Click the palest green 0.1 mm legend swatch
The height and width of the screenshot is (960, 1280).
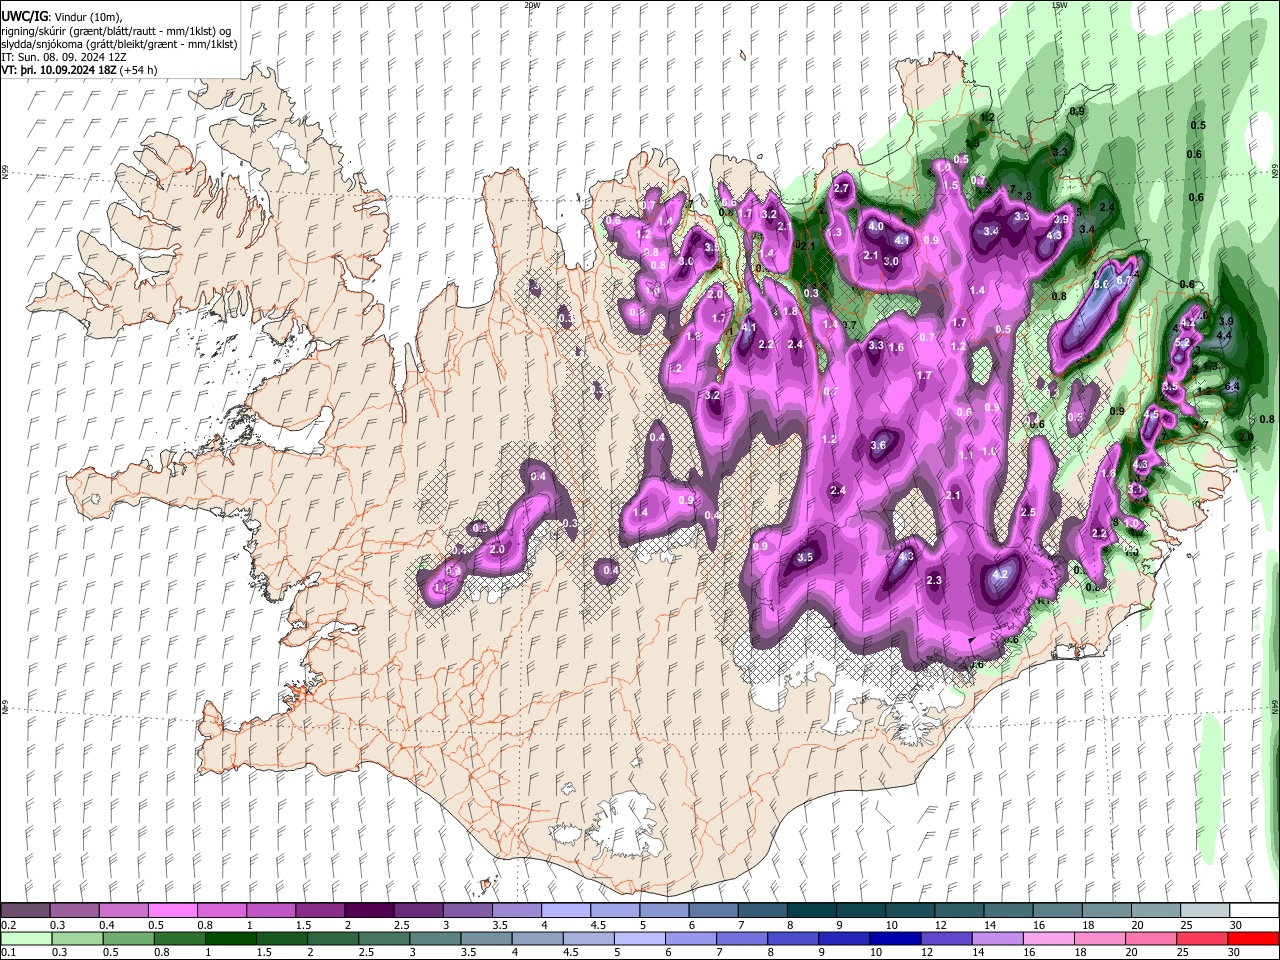pyautogui.click(x=25, y=938)
